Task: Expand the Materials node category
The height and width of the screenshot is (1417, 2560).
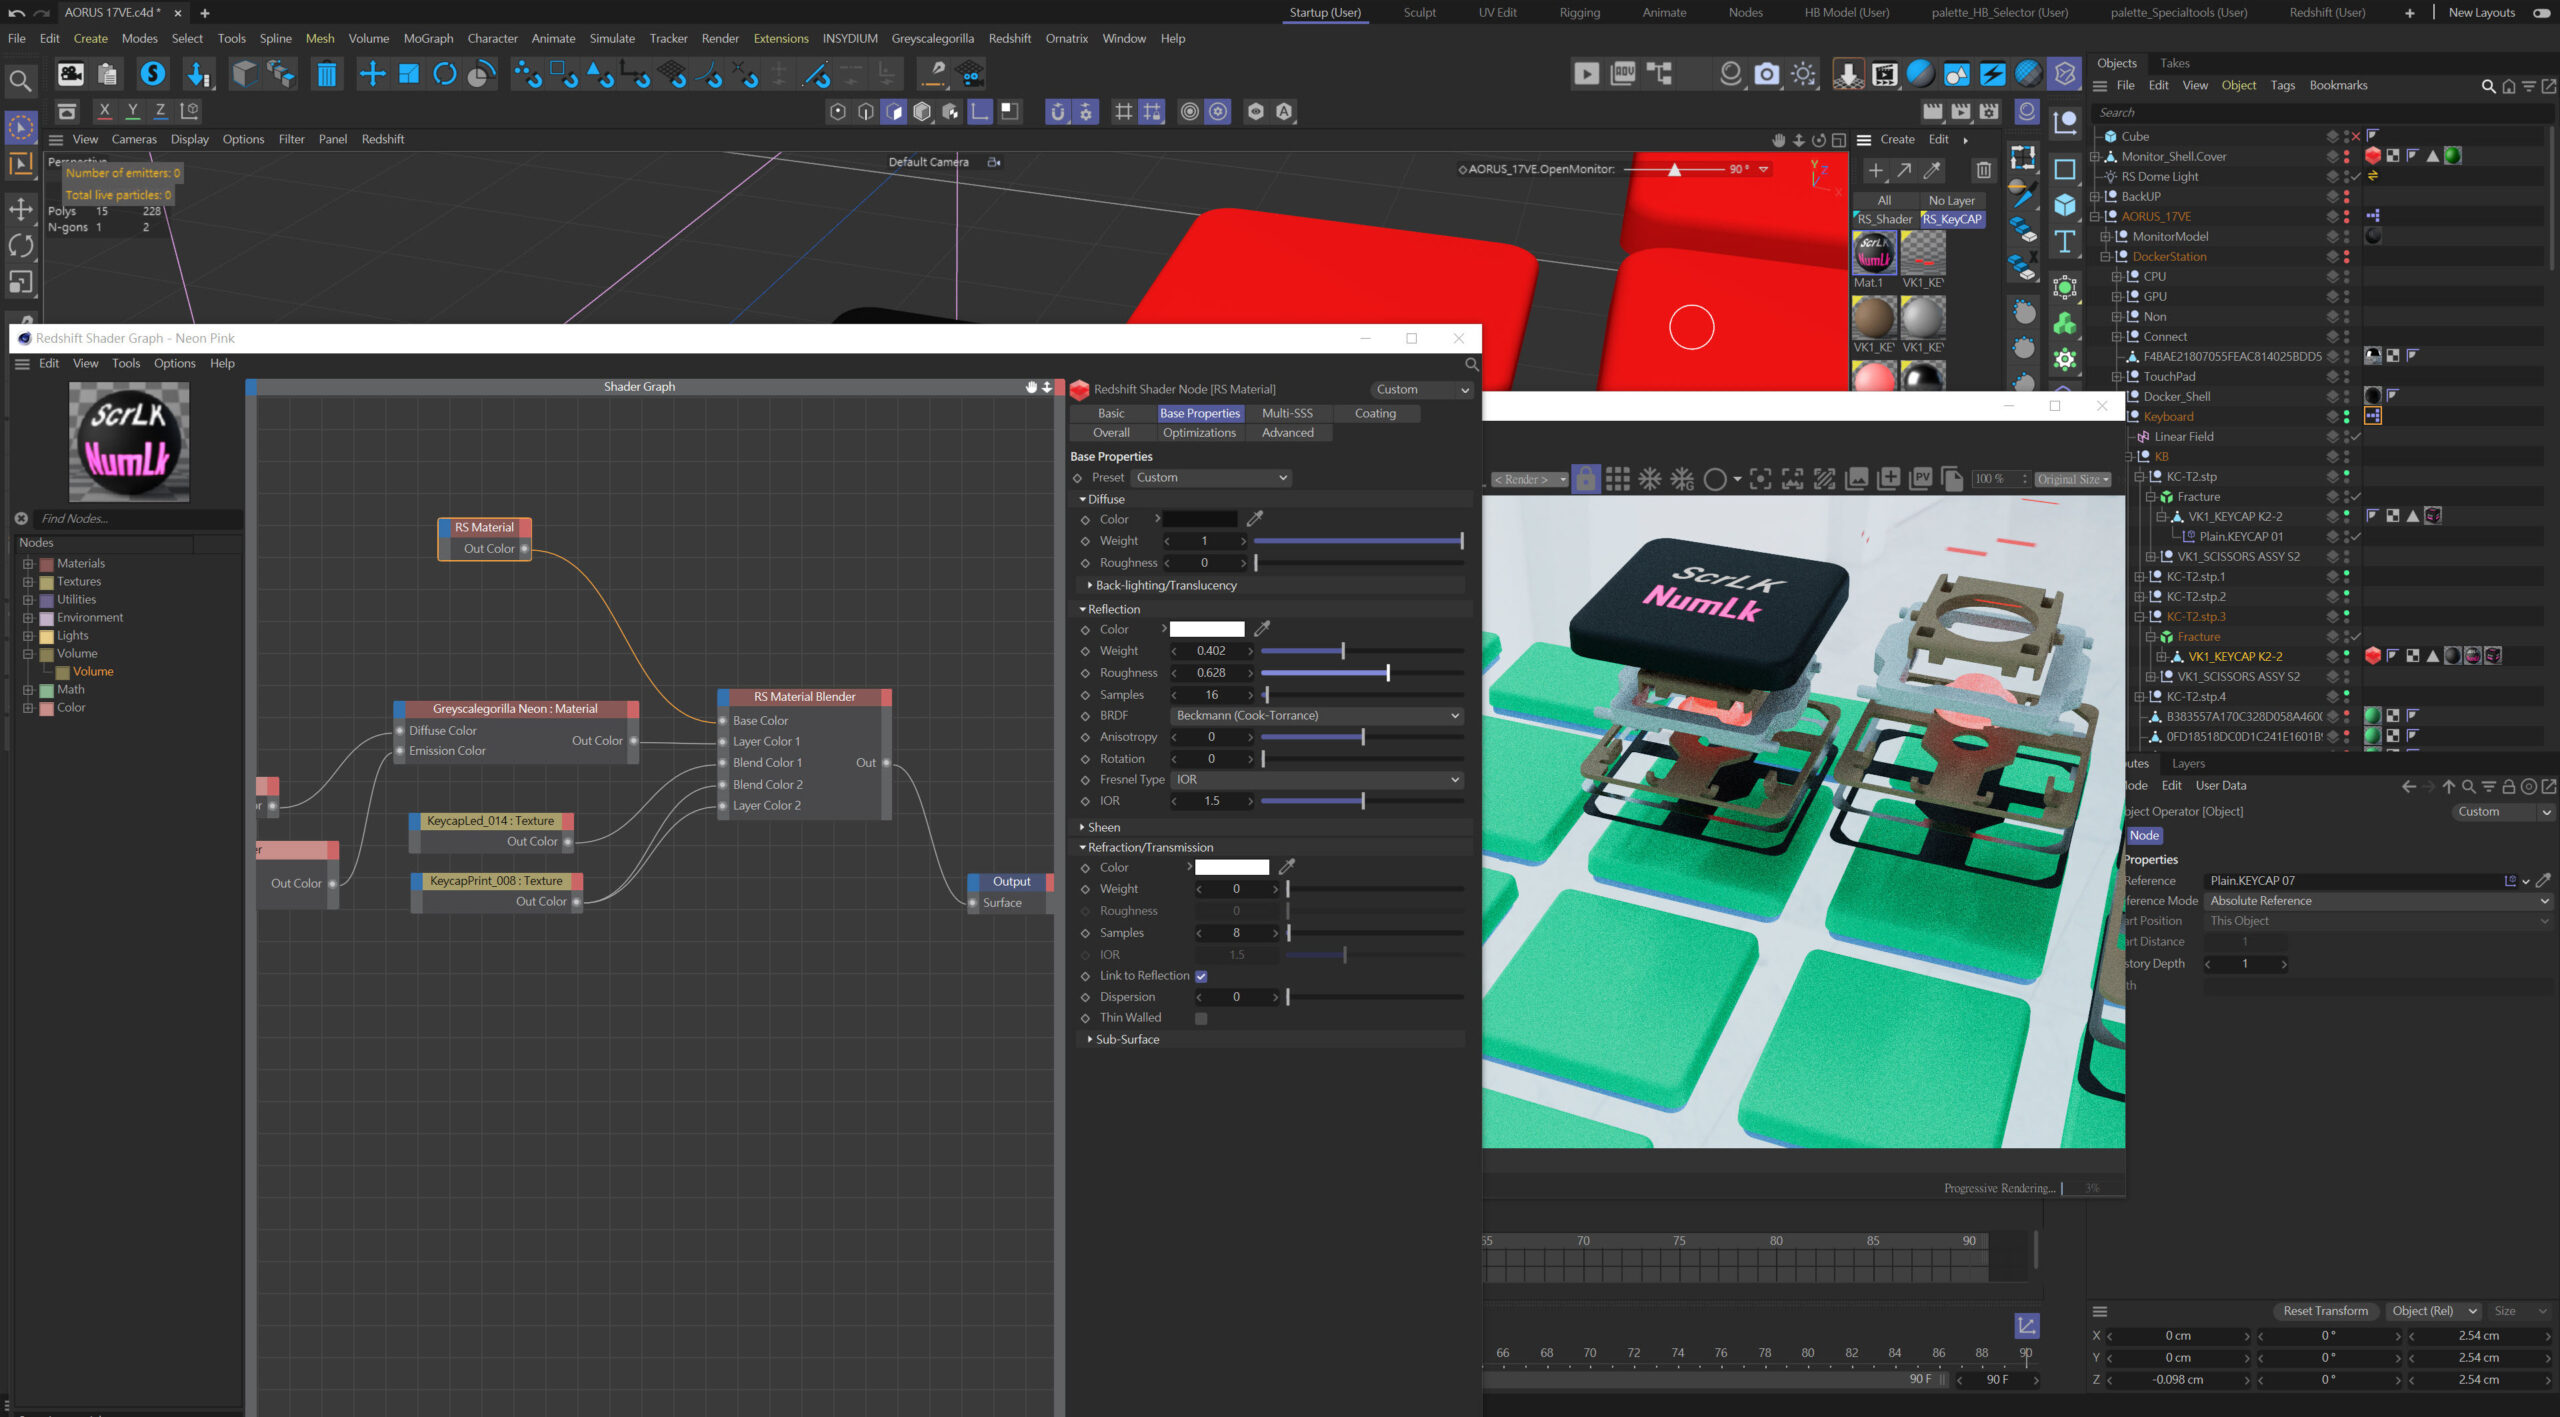Action: 28,564
